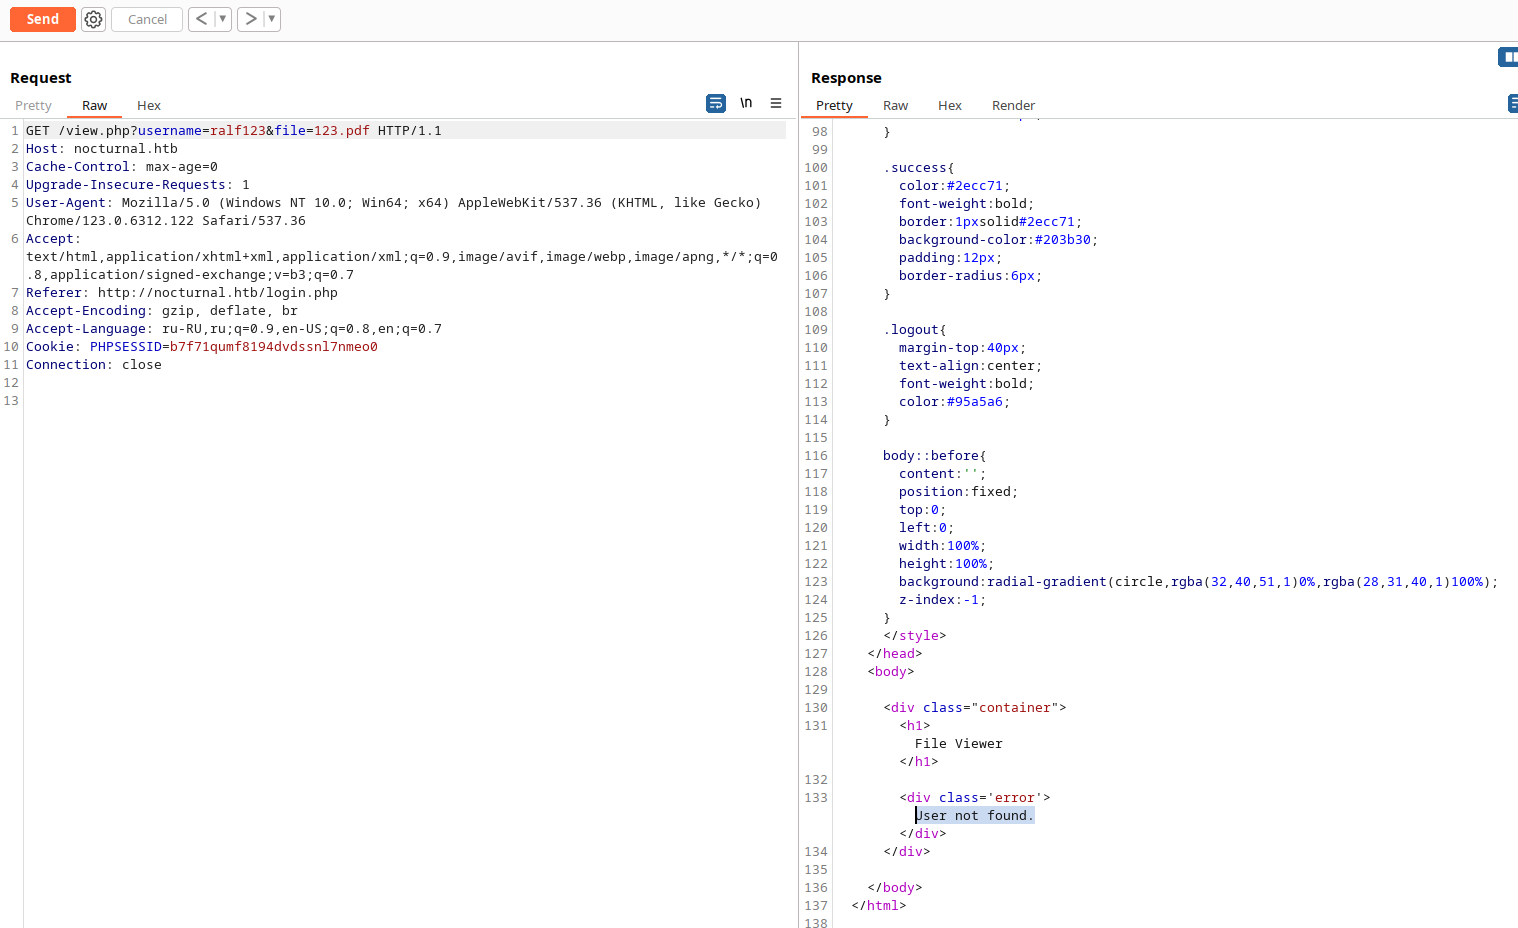Select the Response Pretty tab

[834, 105]
